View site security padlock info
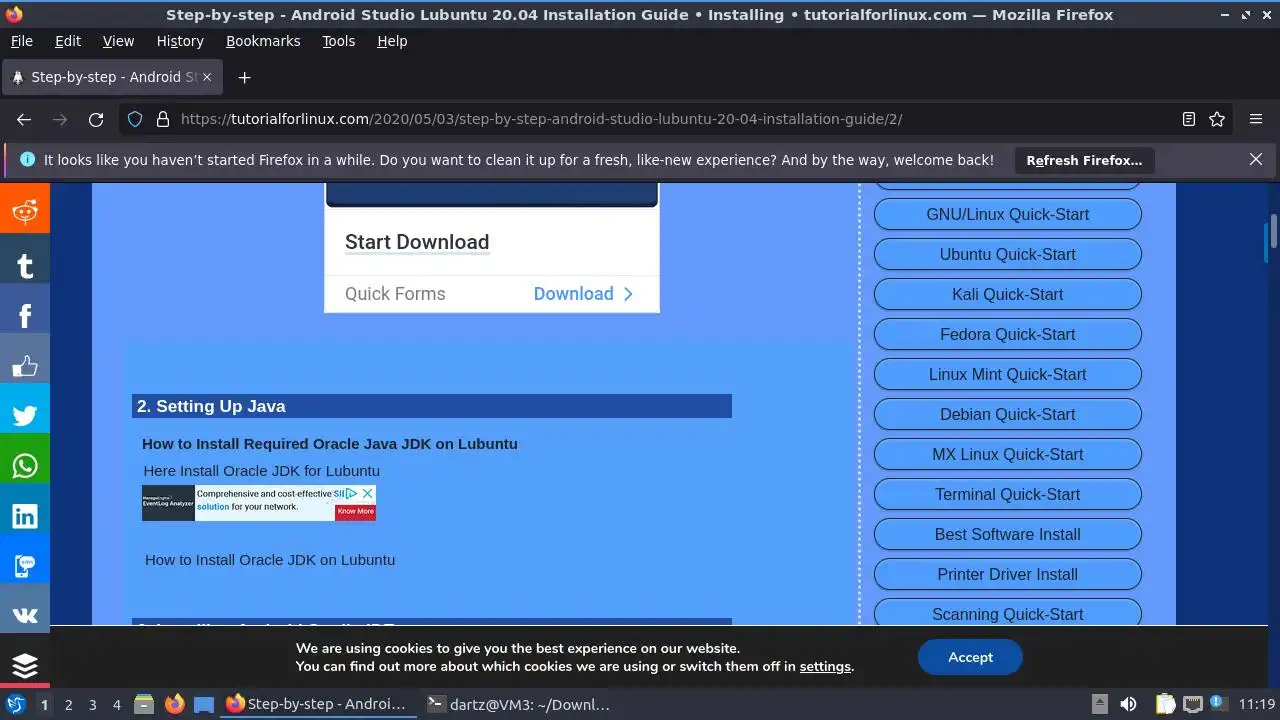This screenshot has height=720, width=1280. click(x=163, y=119)
